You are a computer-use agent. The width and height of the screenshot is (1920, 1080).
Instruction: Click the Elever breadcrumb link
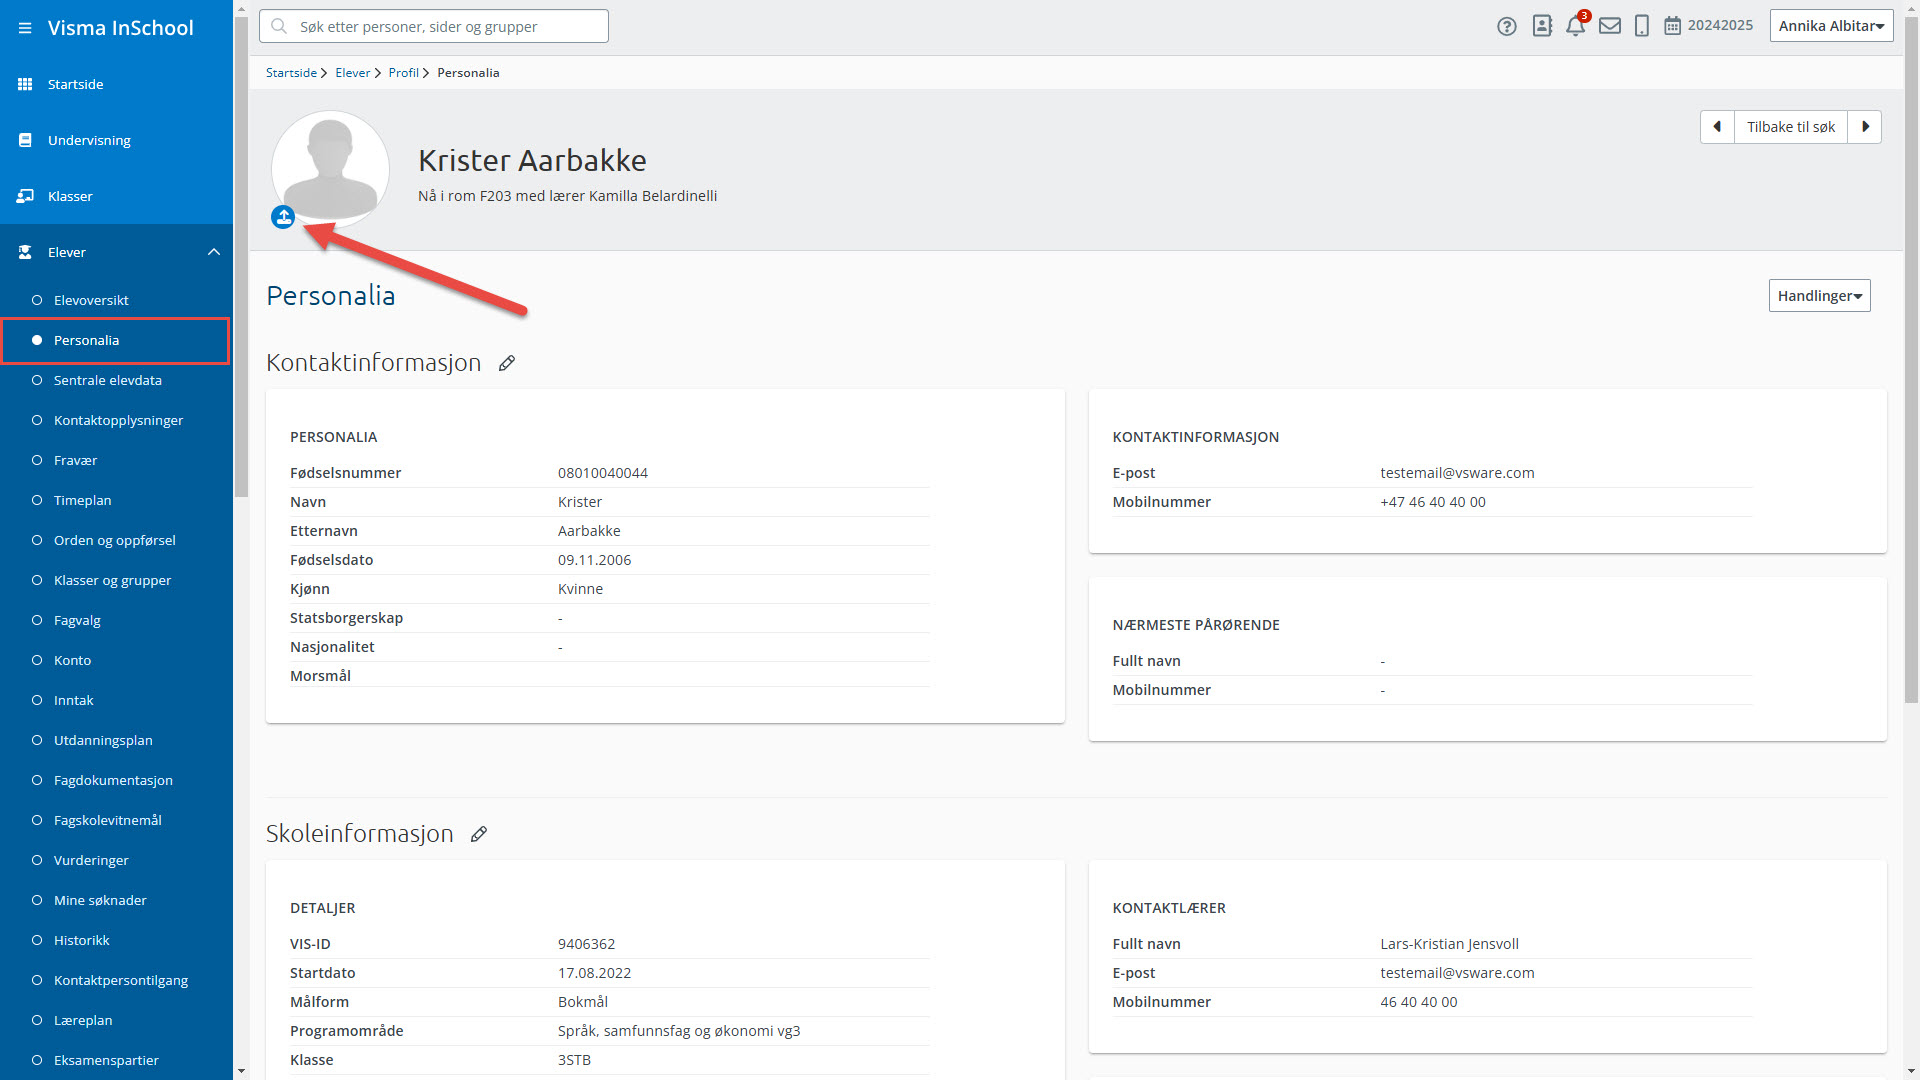click(x=352, y=73)
